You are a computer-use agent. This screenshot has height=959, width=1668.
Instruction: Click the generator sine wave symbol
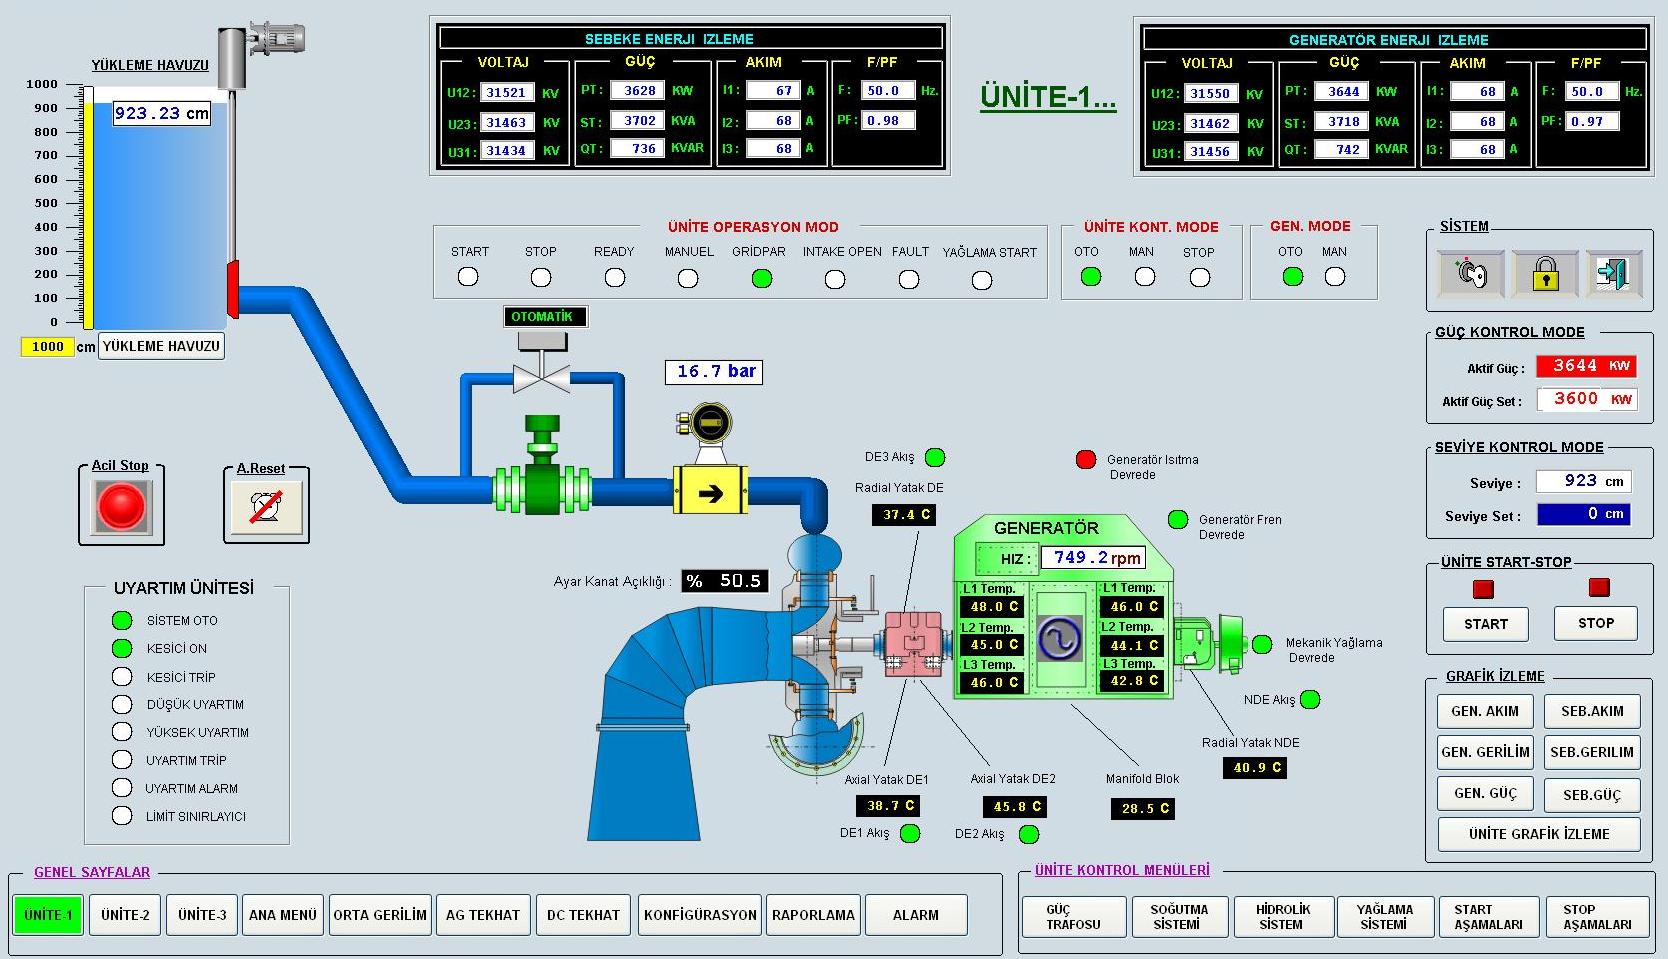pyautogui.click(x=1059, y=638)
